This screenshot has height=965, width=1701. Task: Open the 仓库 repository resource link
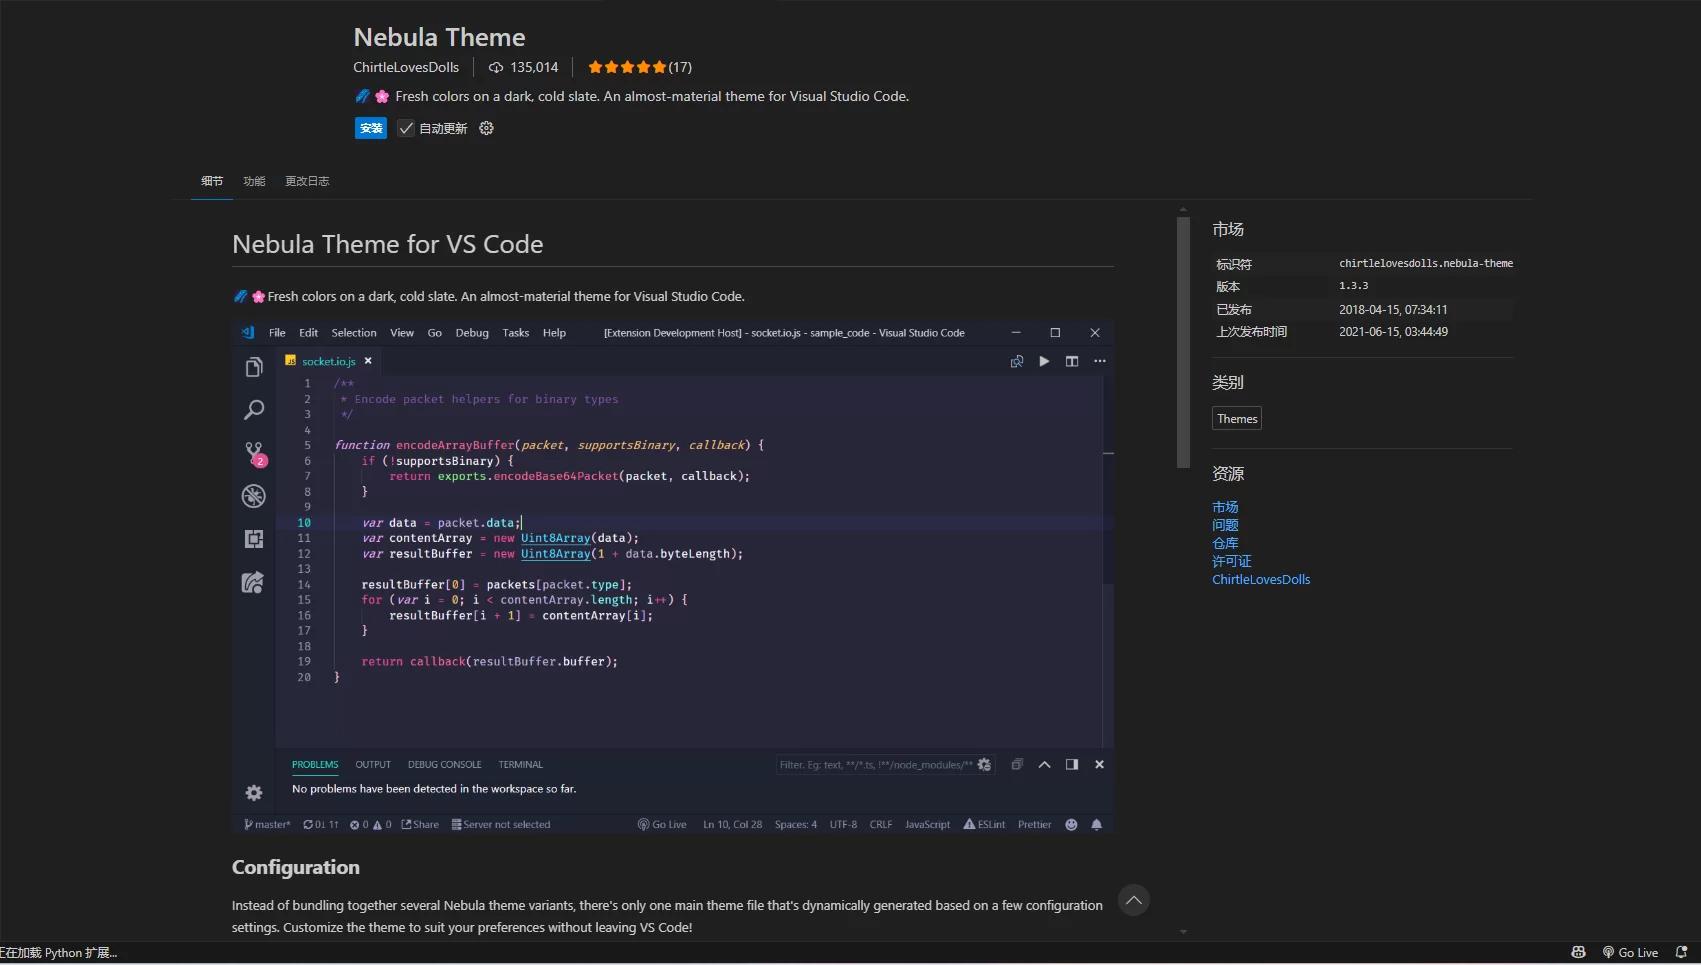[x=1225, y=543]
